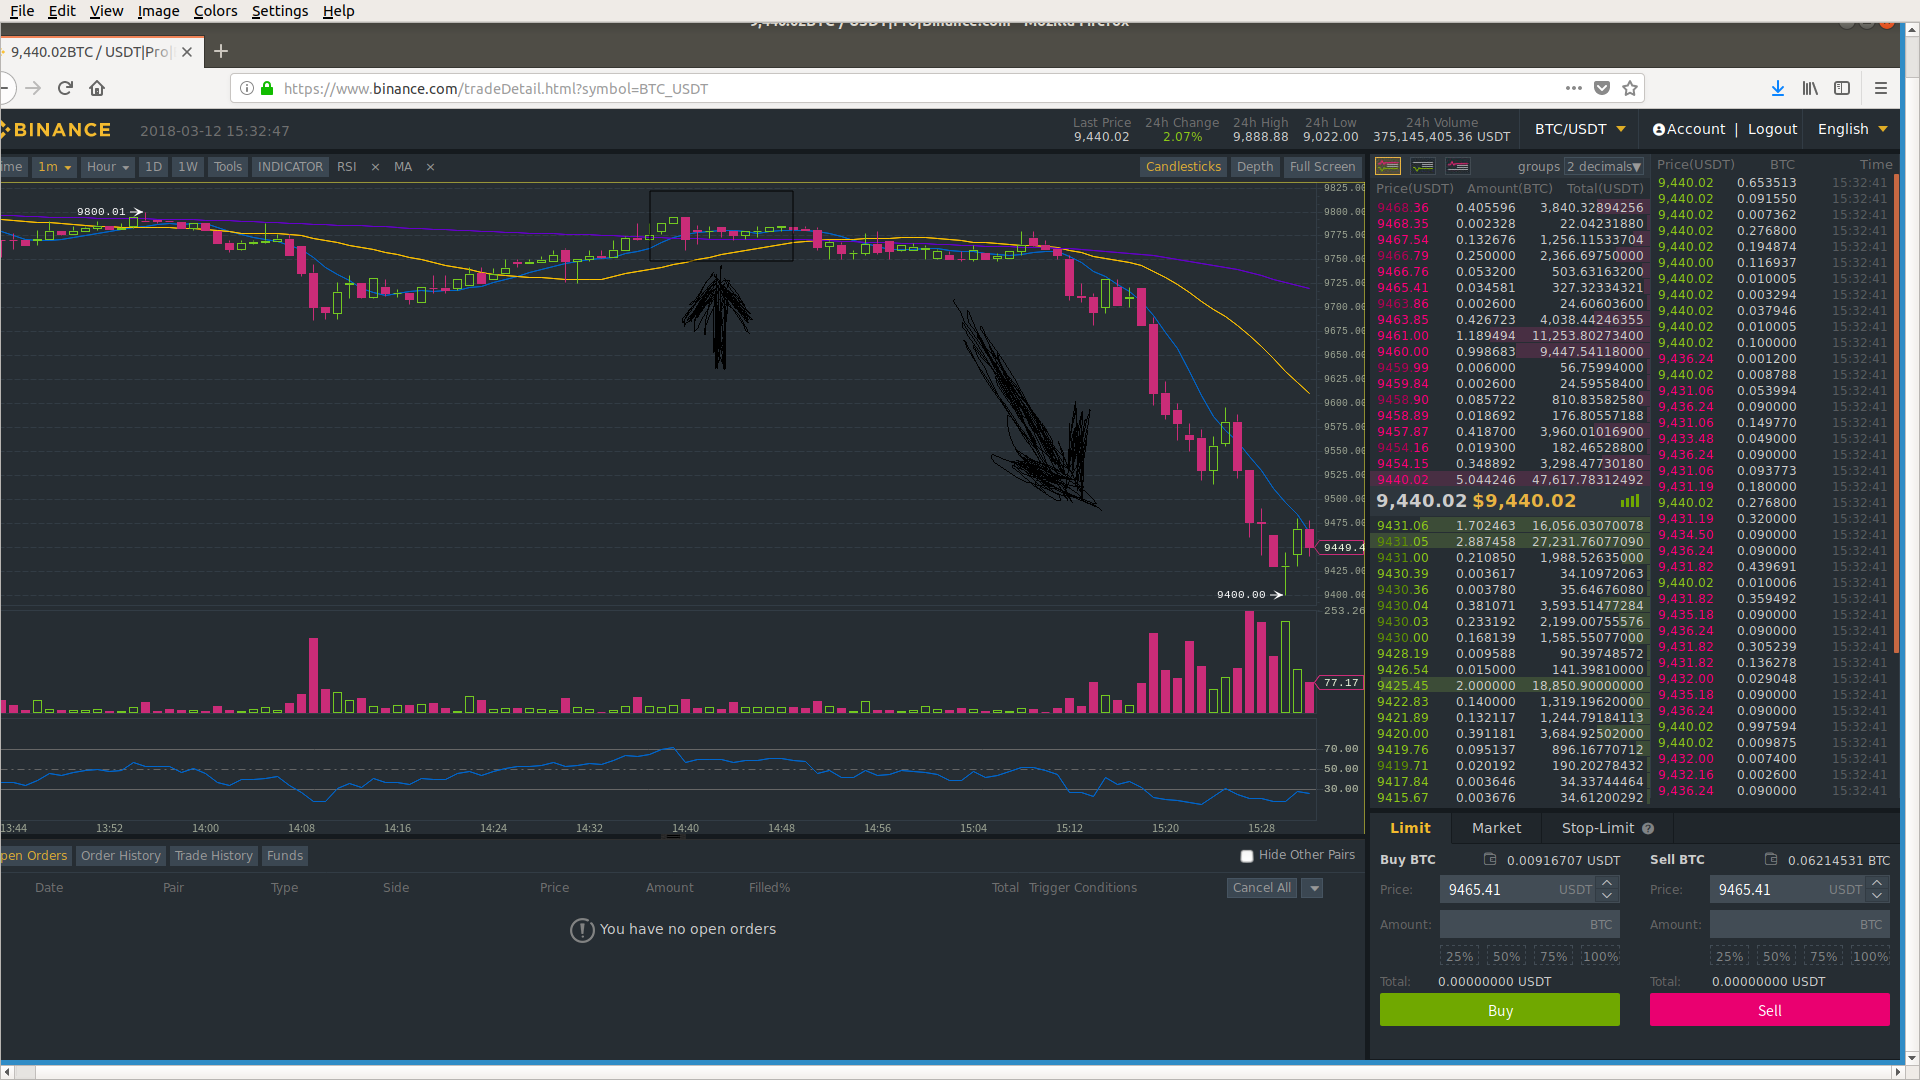The height and width of the screenshot is (1080, 1920).
Task: Decrease the Sell price with the down stepper
Action: tap(1877, 896)
